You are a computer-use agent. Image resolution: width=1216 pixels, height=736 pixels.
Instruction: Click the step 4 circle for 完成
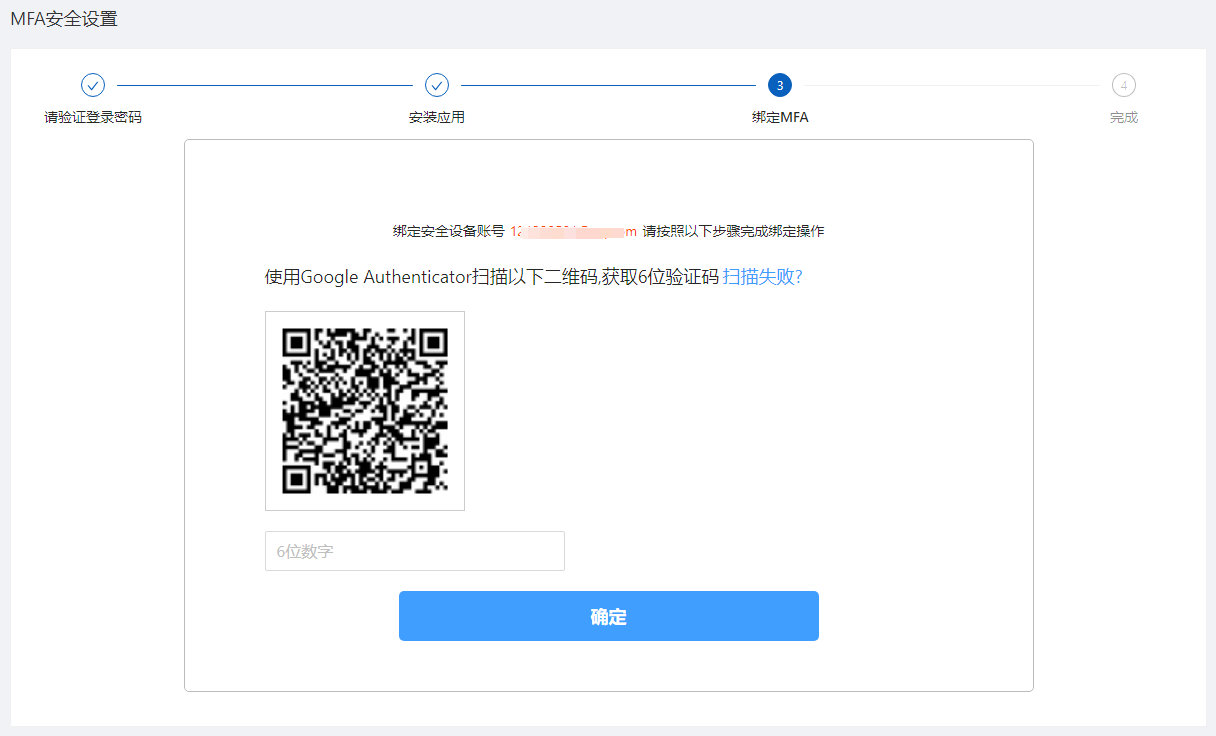tap(1124, 85)
